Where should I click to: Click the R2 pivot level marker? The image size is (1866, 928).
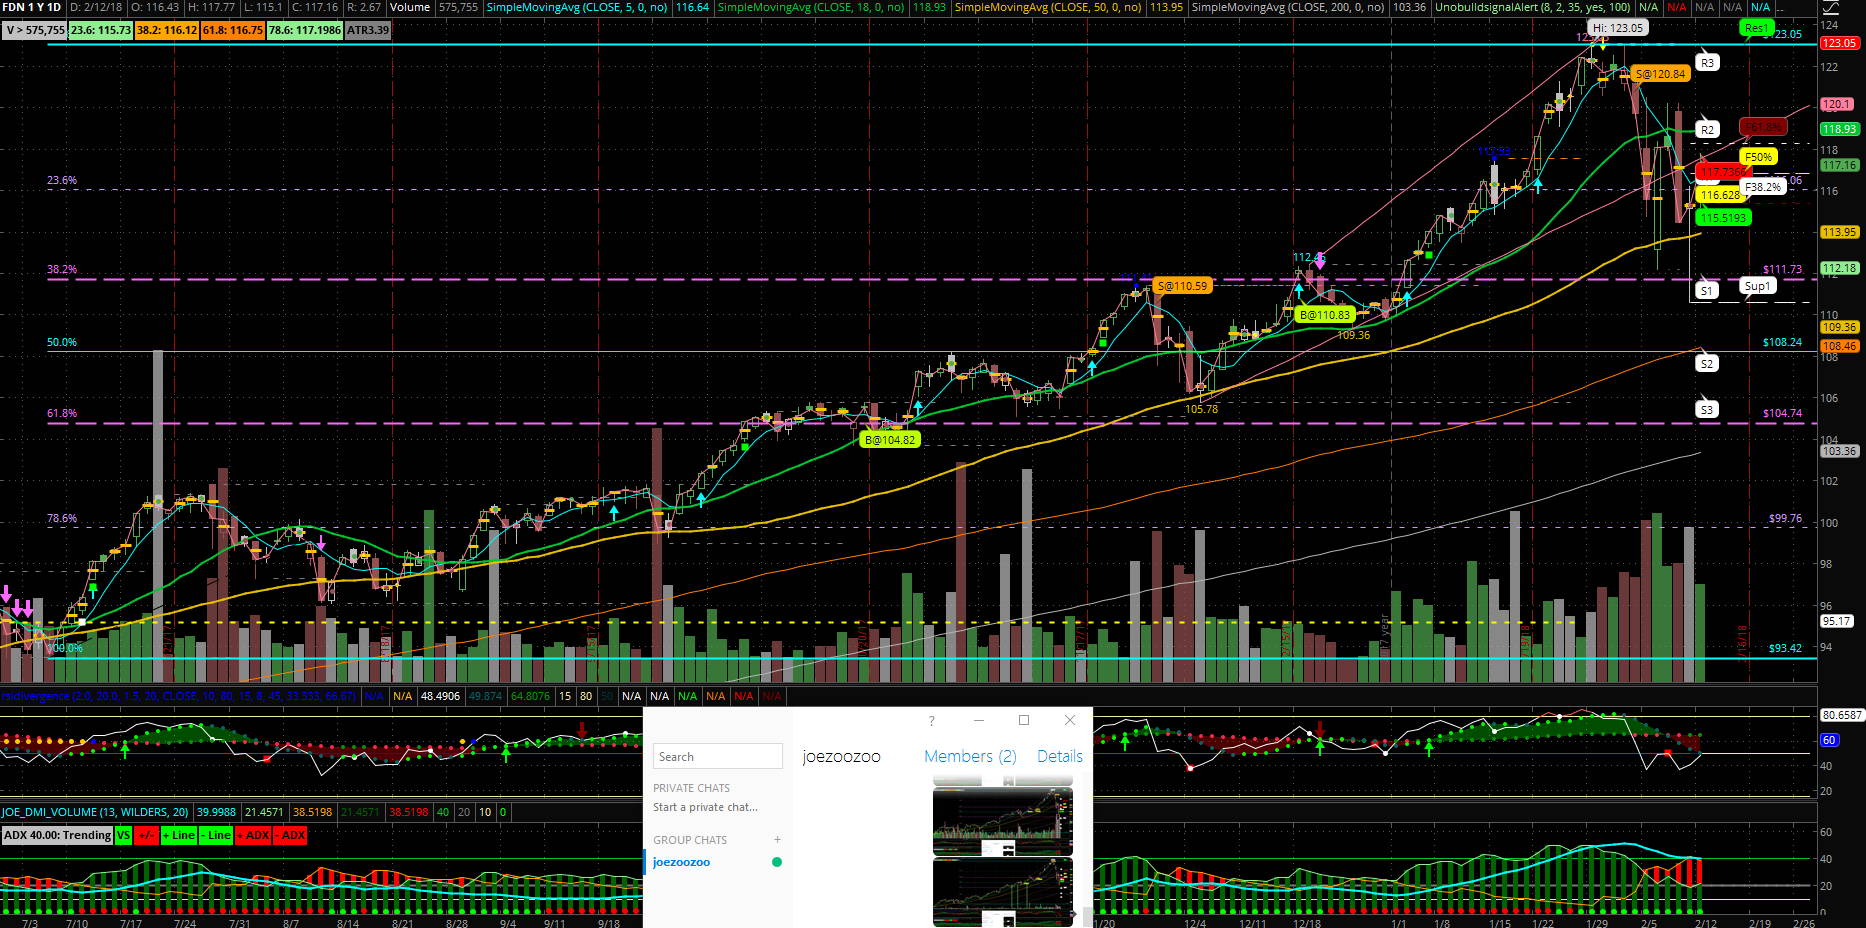pyautogui.click(x=1707, y=130)
